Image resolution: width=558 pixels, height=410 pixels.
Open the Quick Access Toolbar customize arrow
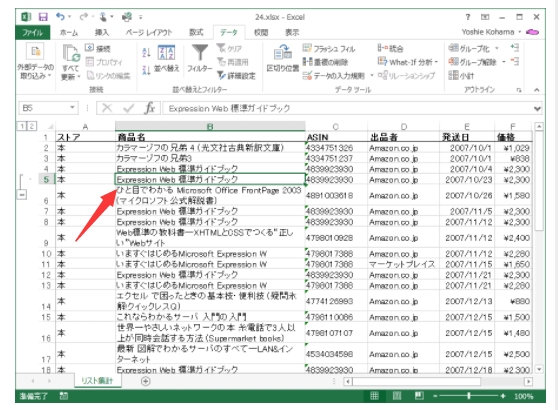point(141,17)
